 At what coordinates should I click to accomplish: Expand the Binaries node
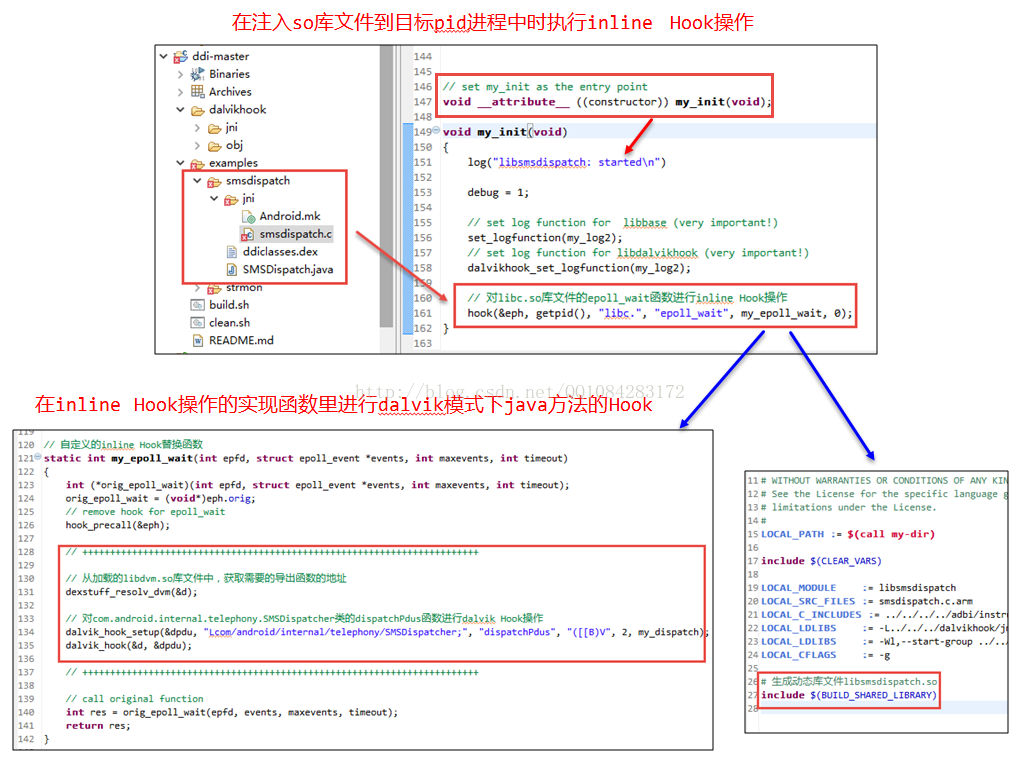pyautogui.click(x=180, y=74)
